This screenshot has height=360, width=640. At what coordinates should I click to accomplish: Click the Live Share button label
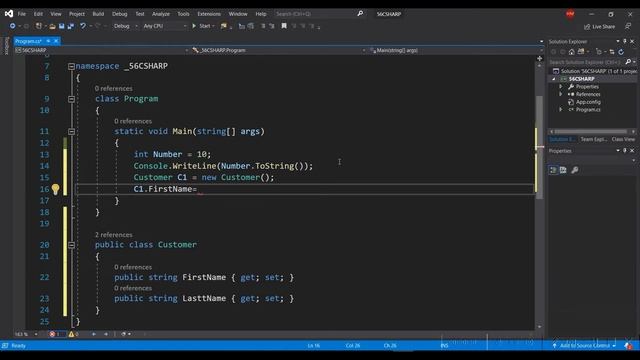click(603, 27)
